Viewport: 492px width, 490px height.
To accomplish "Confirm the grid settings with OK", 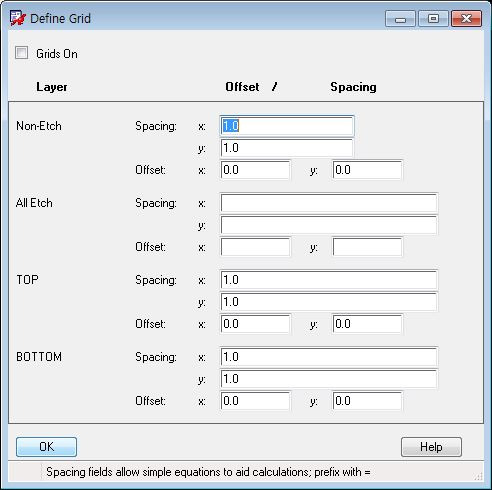I will [x=46, y=447].
